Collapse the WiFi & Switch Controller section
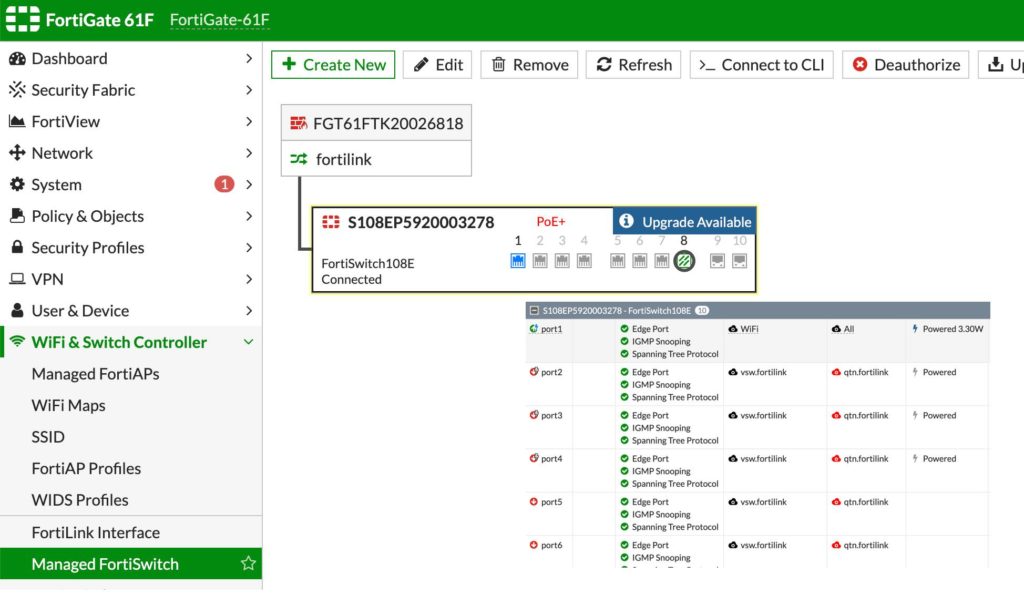 (x=249, y=342)
